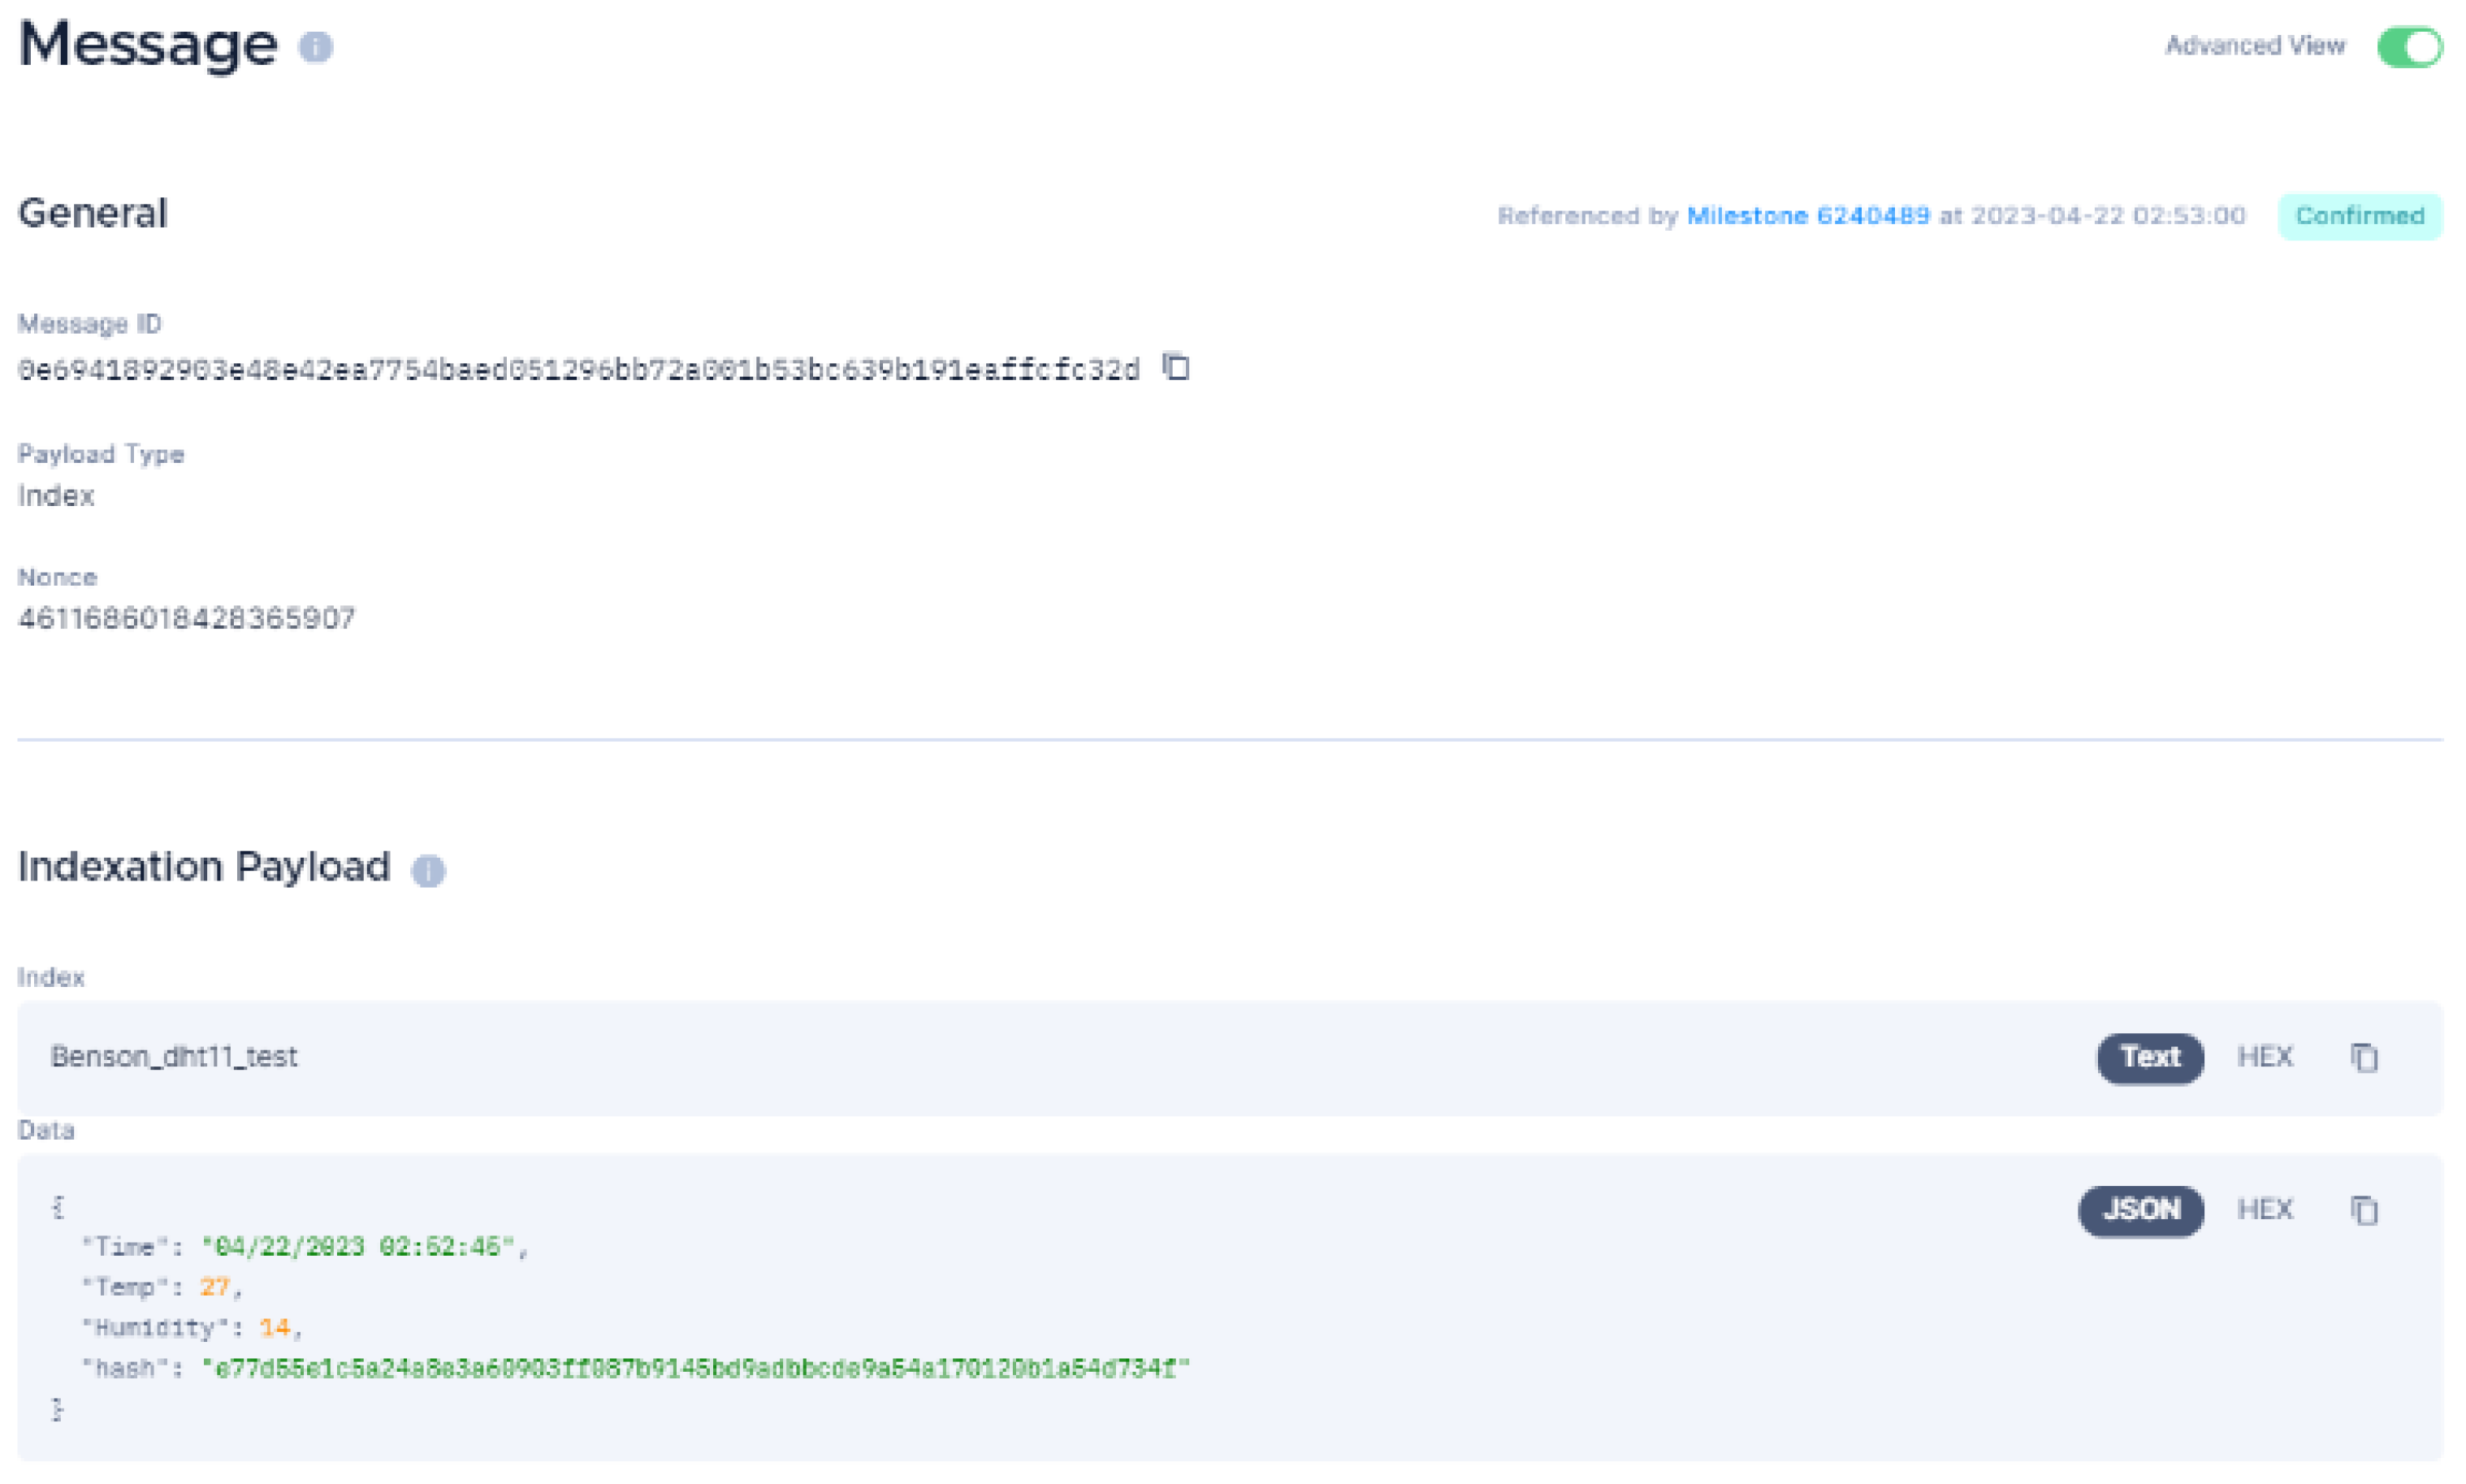Viewport: 2466px width, 1484px height.
Task: Click the copy icon next to Index field
Action: coord(2368,1058)
